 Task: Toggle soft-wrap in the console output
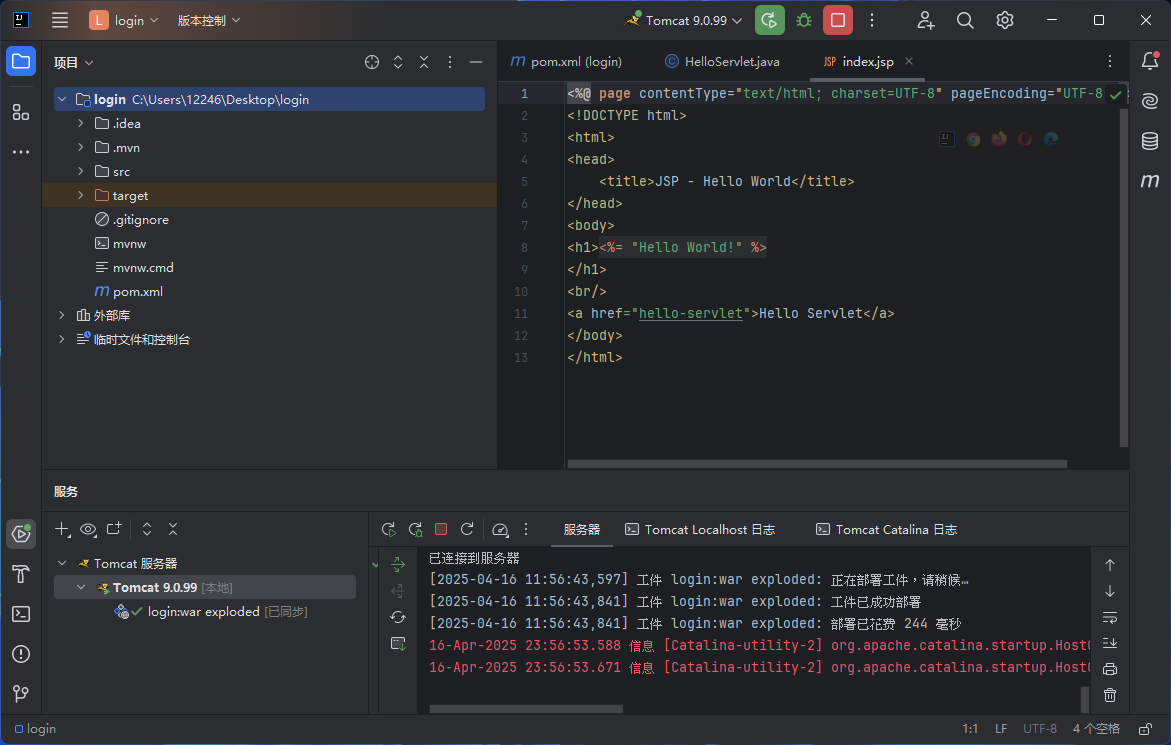coord(1110,617)
